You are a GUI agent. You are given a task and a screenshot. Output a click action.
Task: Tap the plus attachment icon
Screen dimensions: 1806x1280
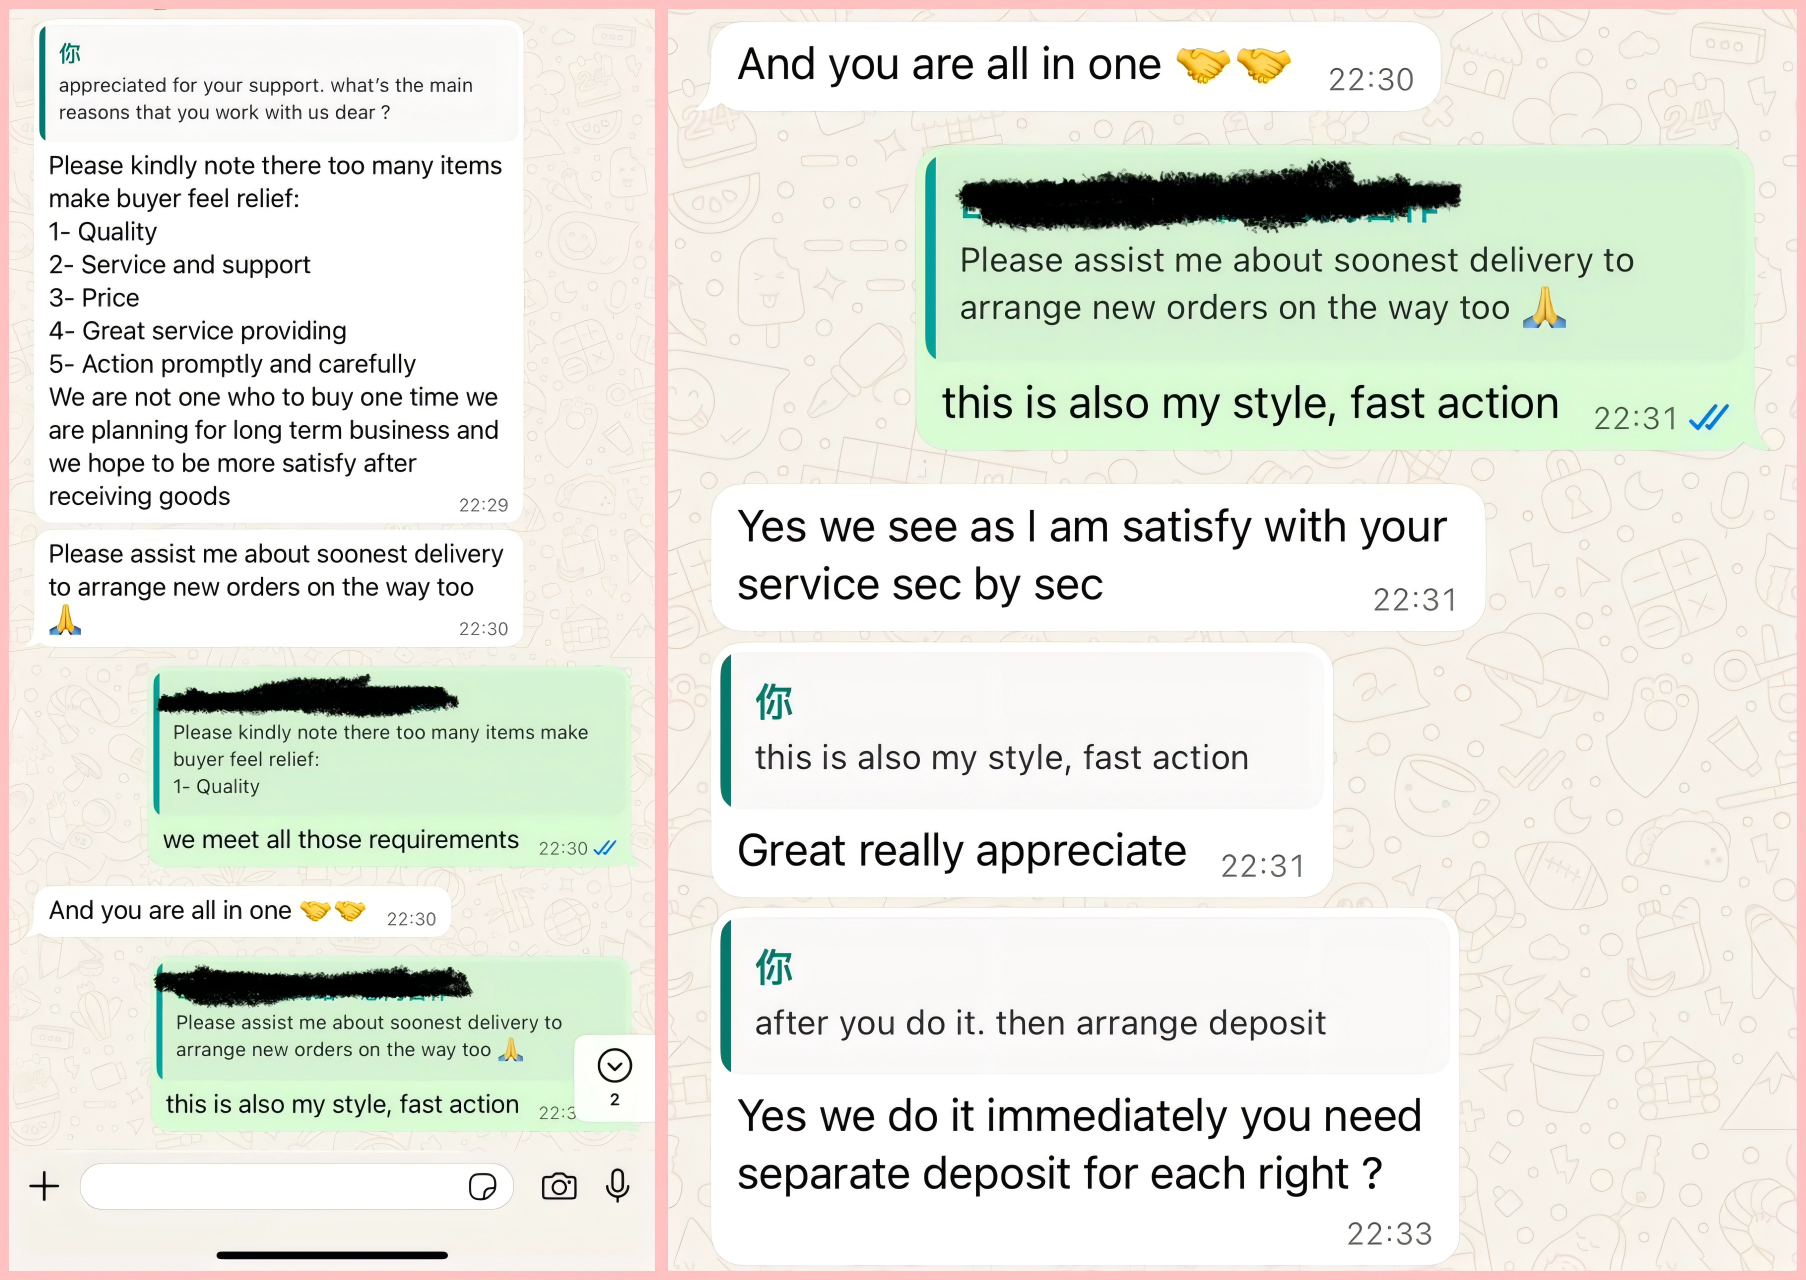click(x=44, y=1186)
